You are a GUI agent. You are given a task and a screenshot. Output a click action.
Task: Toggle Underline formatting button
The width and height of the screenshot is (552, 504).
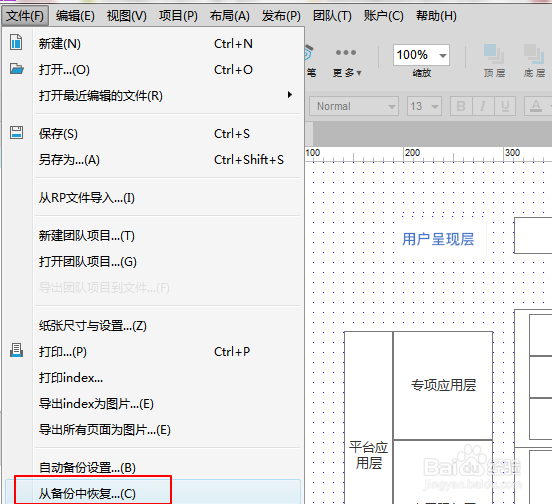point(505,106)
